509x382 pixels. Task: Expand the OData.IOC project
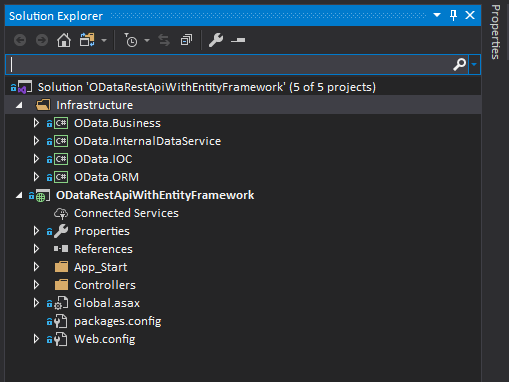coord(36,159)
